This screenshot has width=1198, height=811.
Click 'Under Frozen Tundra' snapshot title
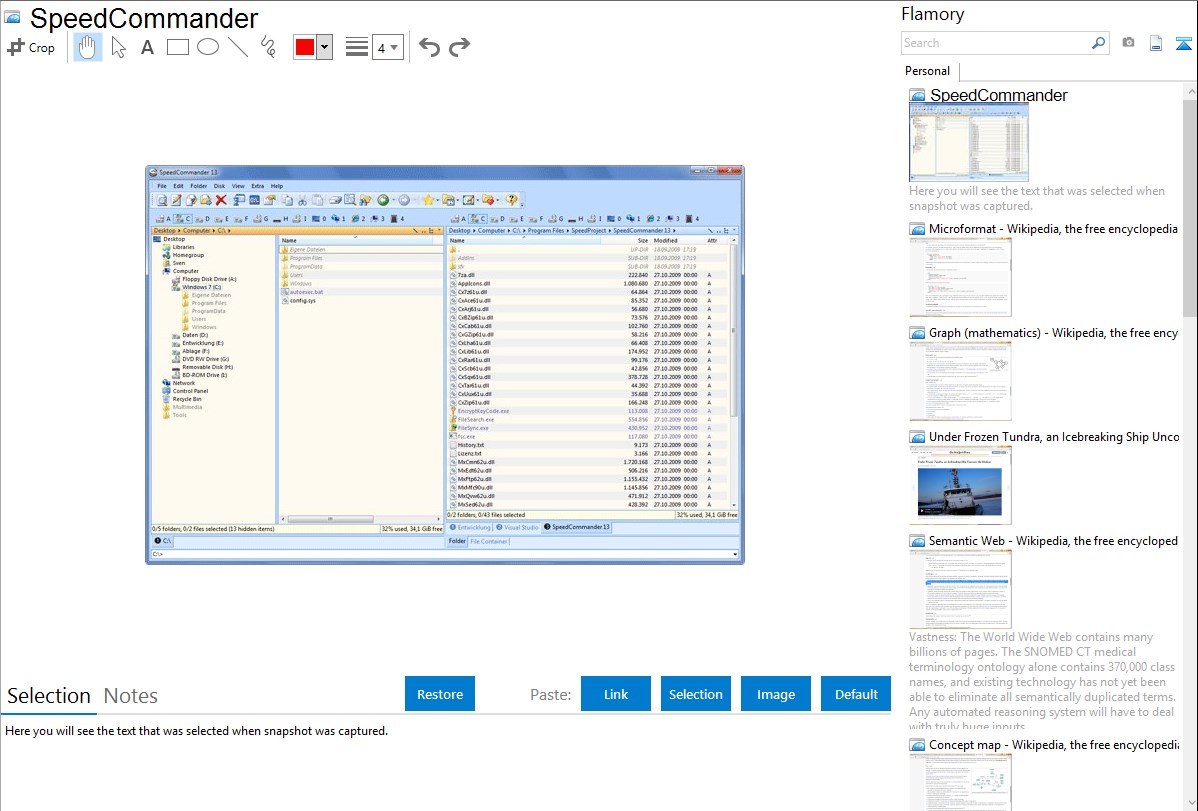1054,436
